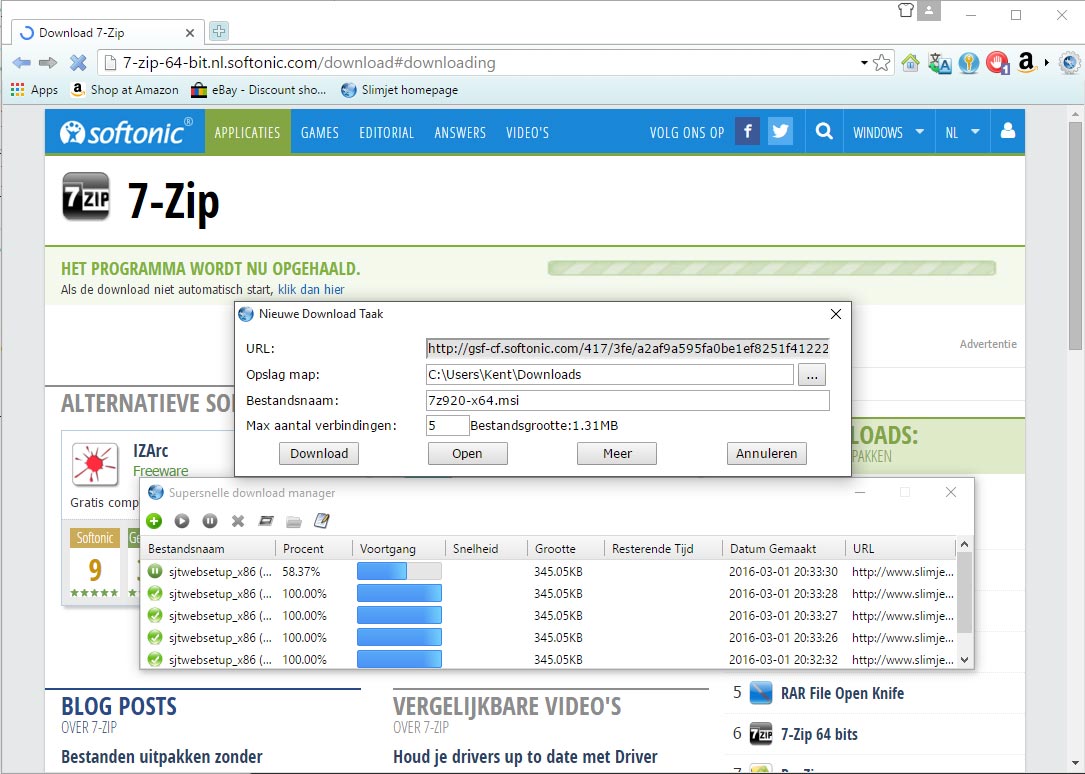This screenshot has height=774, width=1085.
Task: Open the browser gear settings menu
Action: coord(1070,63)
